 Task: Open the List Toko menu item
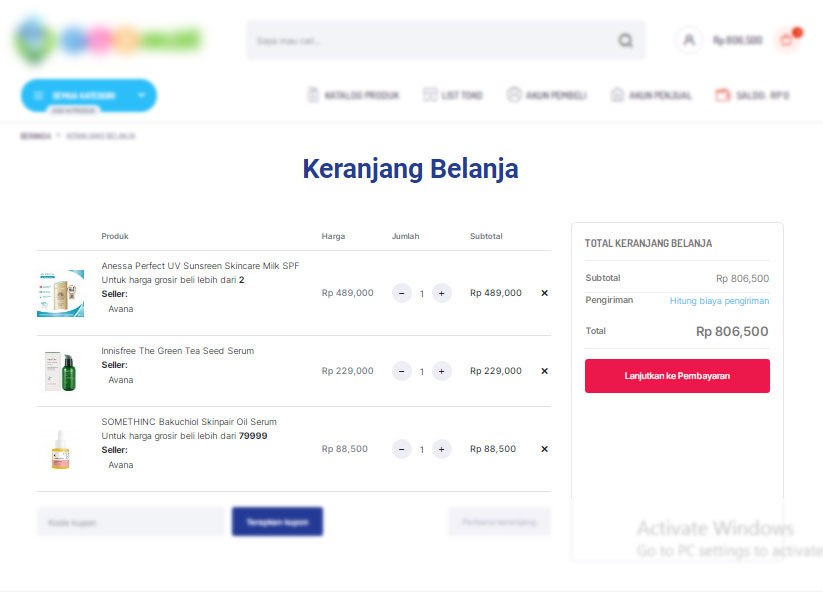pos(453,95)
